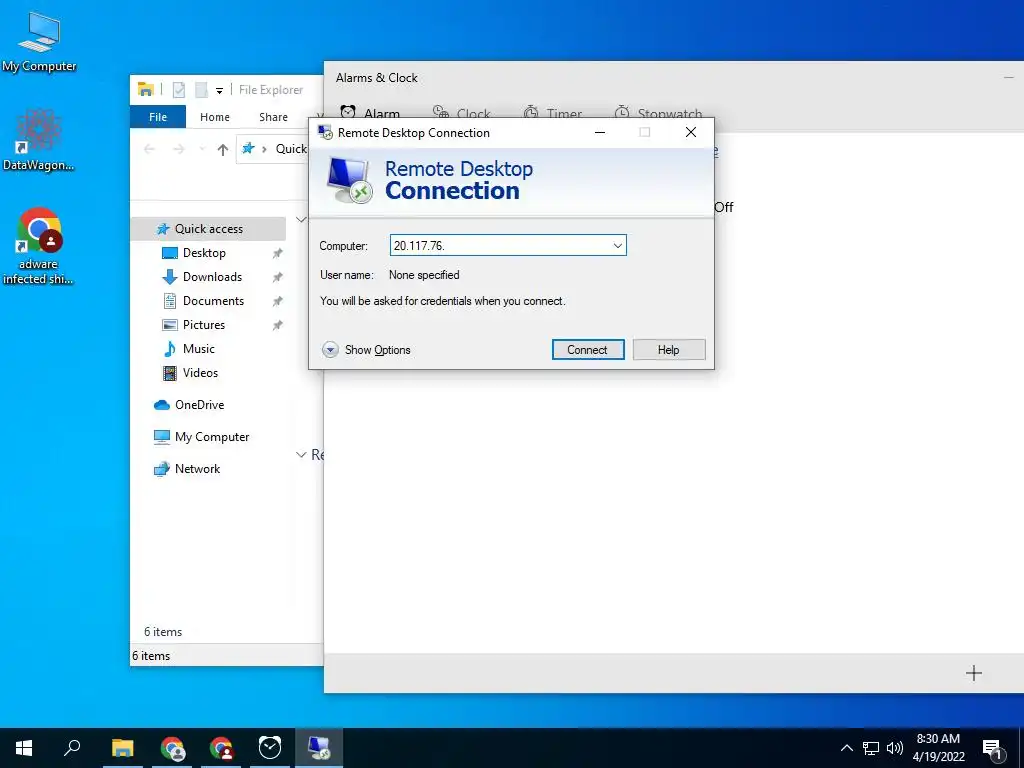Select Downloads in navigation pane
1024x768 pixels.
coord(212,277)
